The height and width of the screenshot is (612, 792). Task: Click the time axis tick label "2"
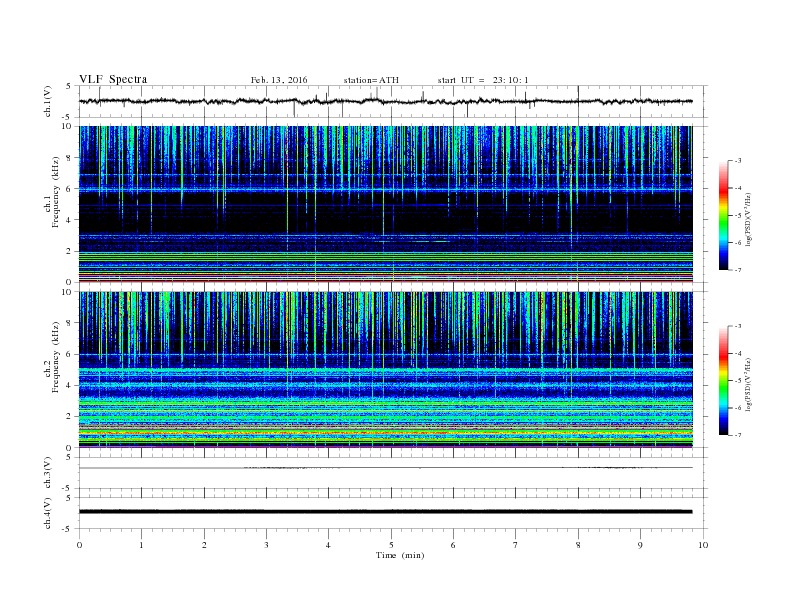pyautogui.click(x=204, y=545)
